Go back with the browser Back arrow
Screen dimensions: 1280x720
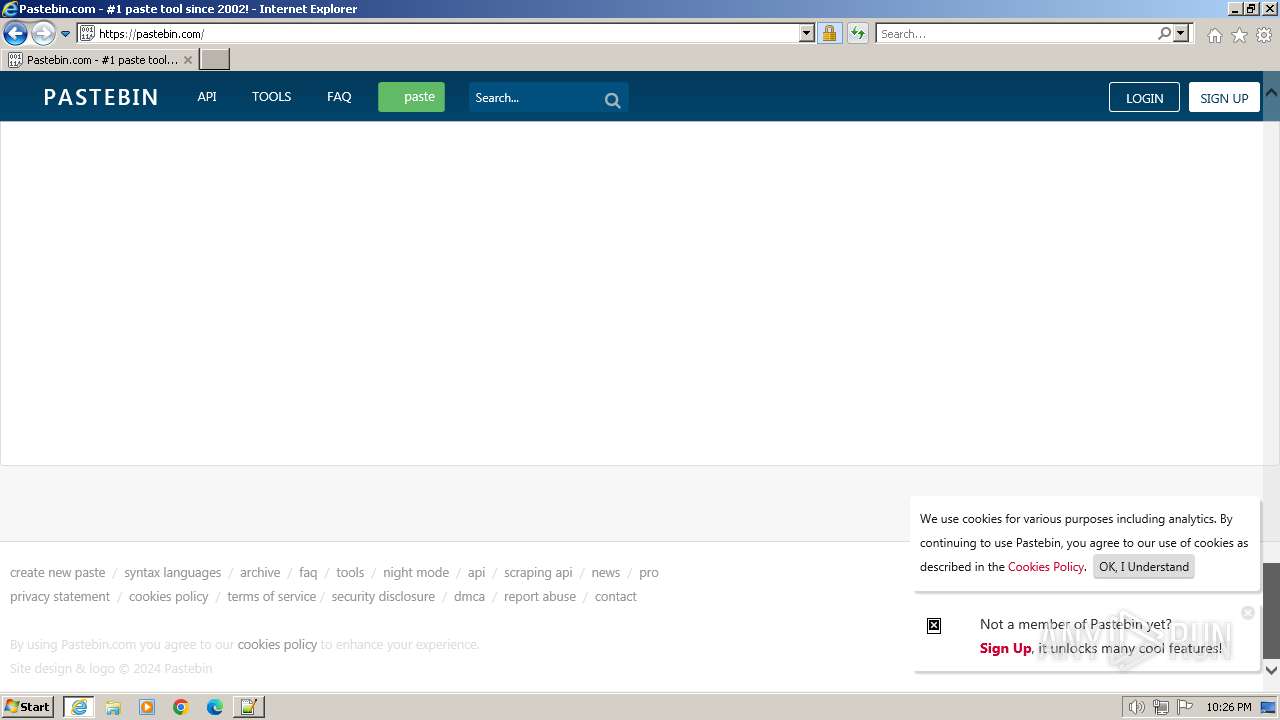point(15,34)
